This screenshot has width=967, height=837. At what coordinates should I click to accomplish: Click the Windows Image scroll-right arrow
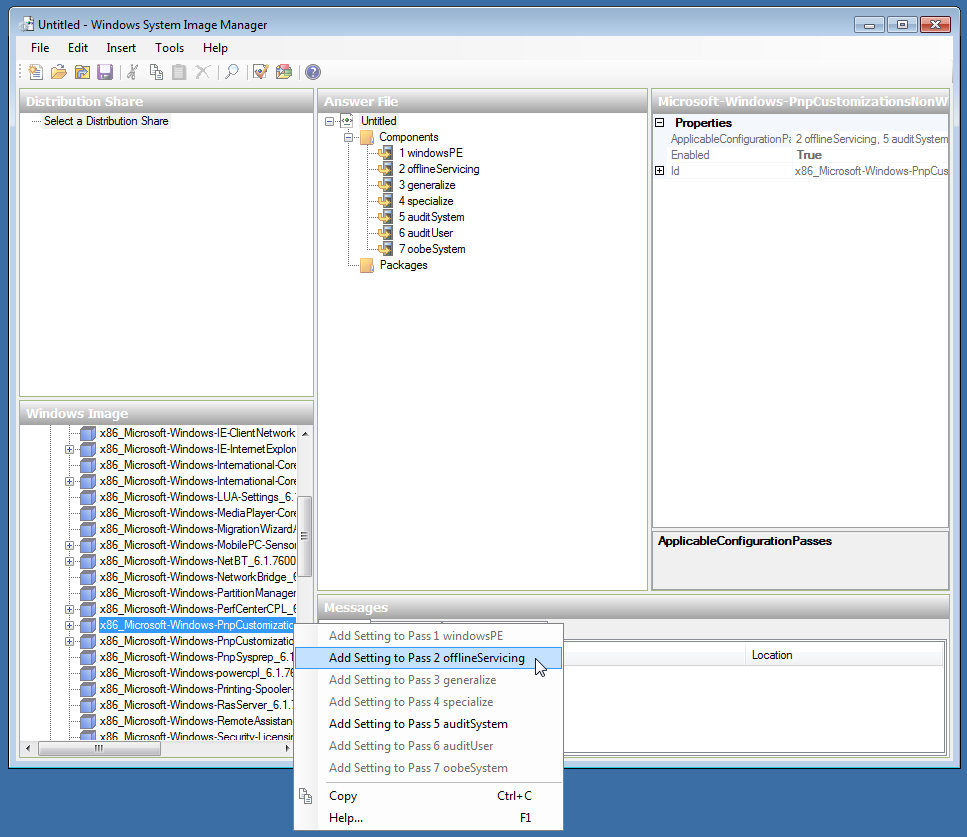click(x=287, y=749)
